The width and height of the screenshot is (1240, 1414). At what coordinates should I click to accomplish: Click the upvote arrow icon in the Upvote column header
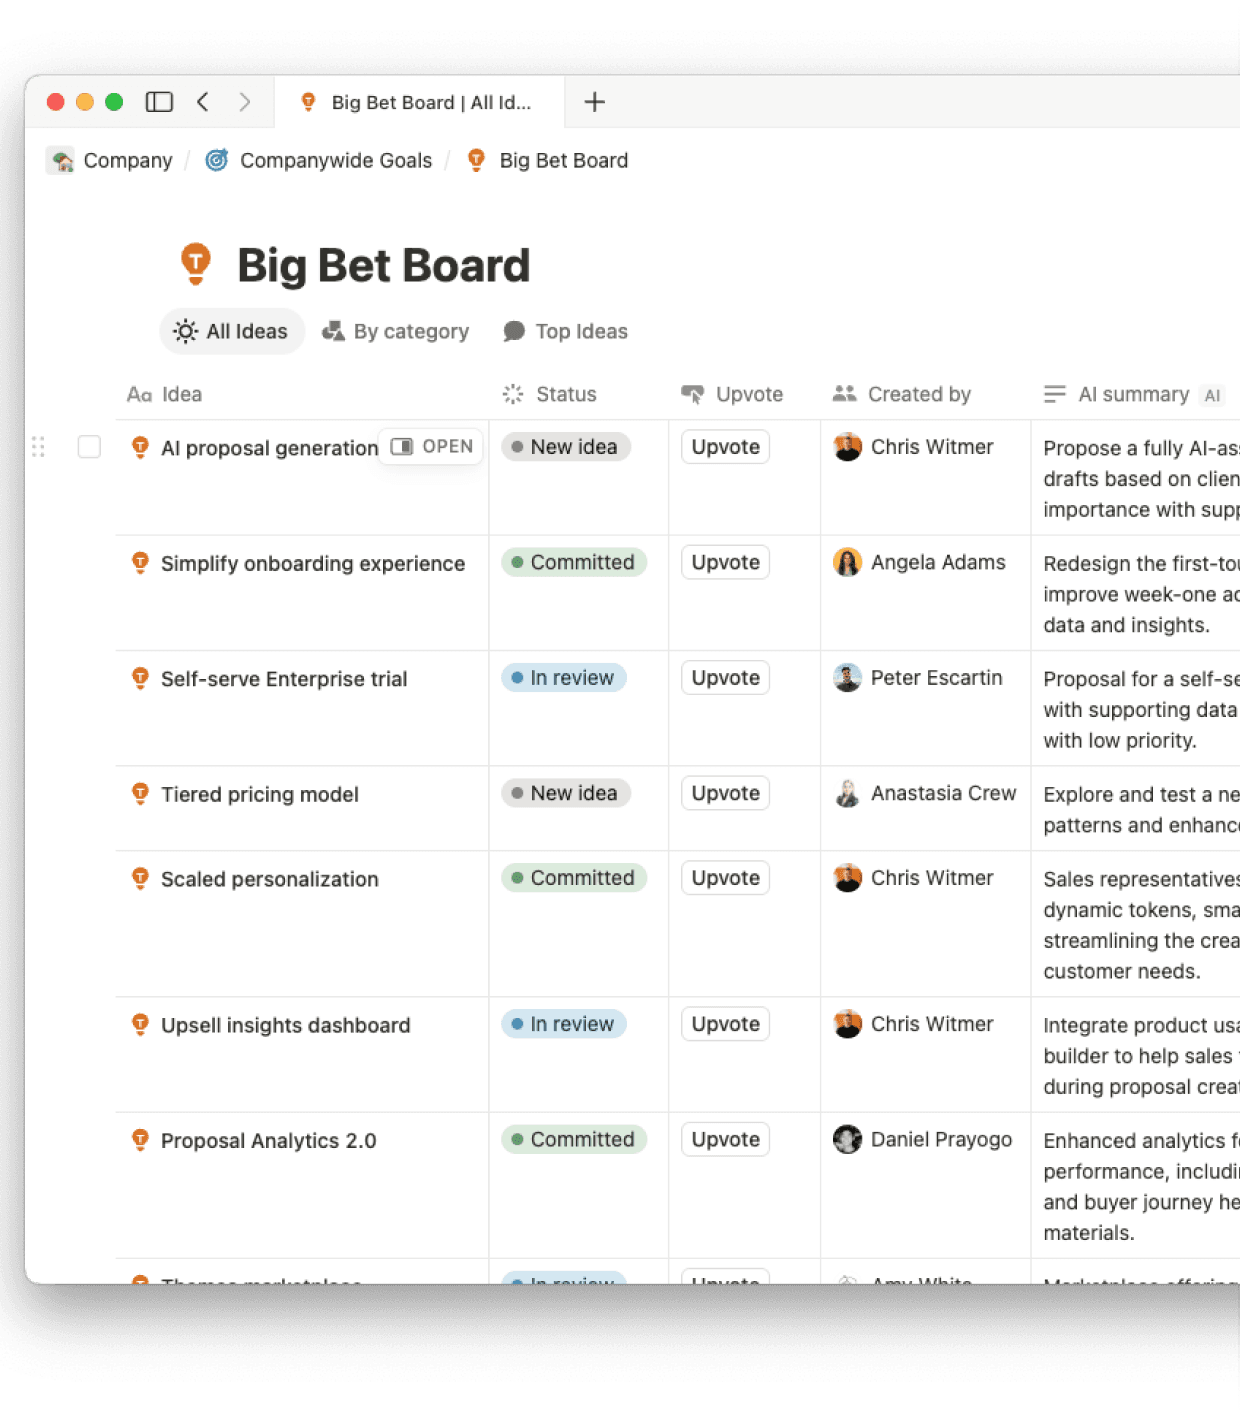tap(692, 393)
